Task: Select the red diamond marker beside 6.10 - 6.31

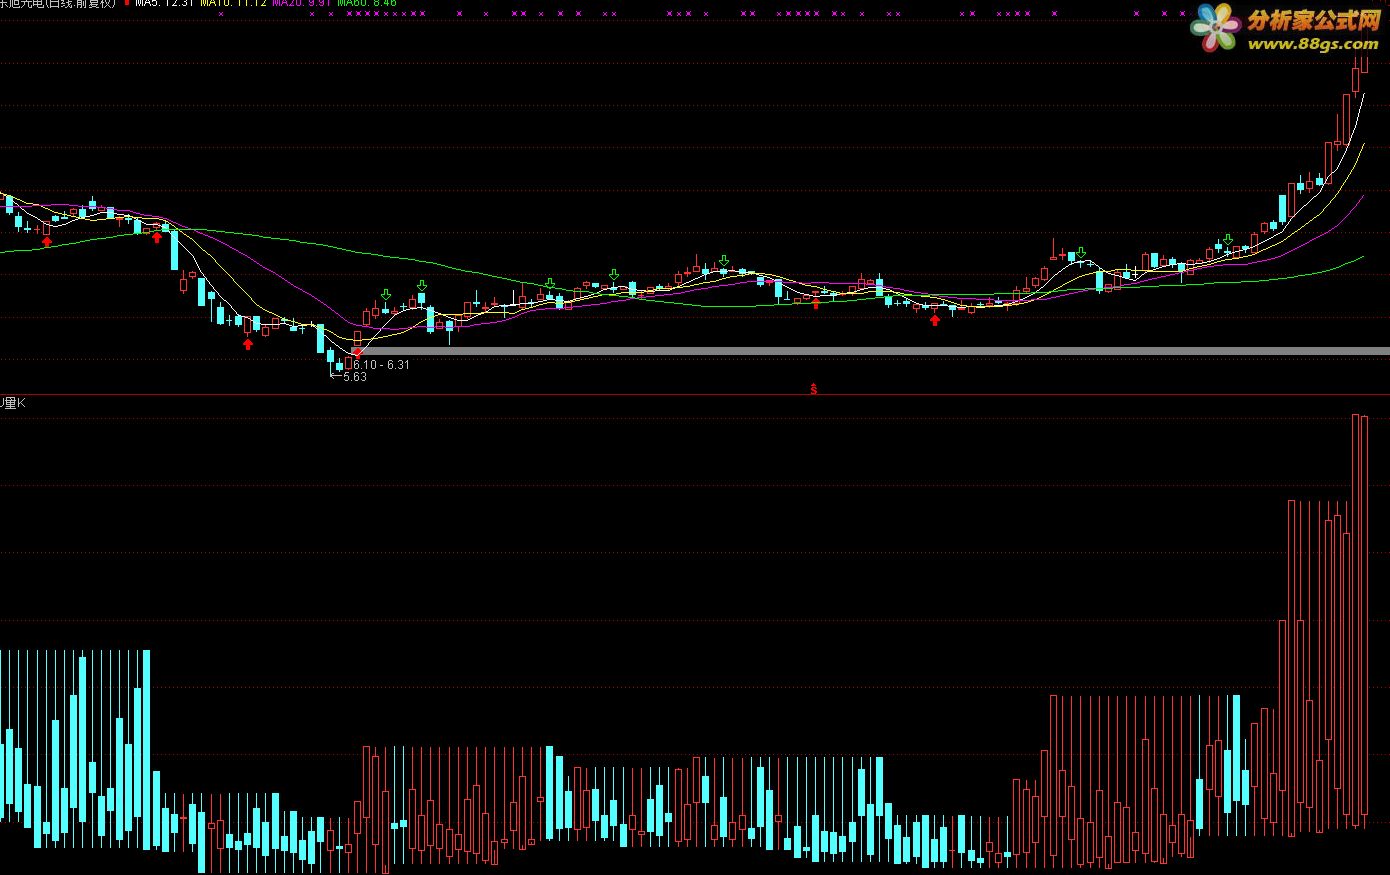Action: (x=358, y=353)
